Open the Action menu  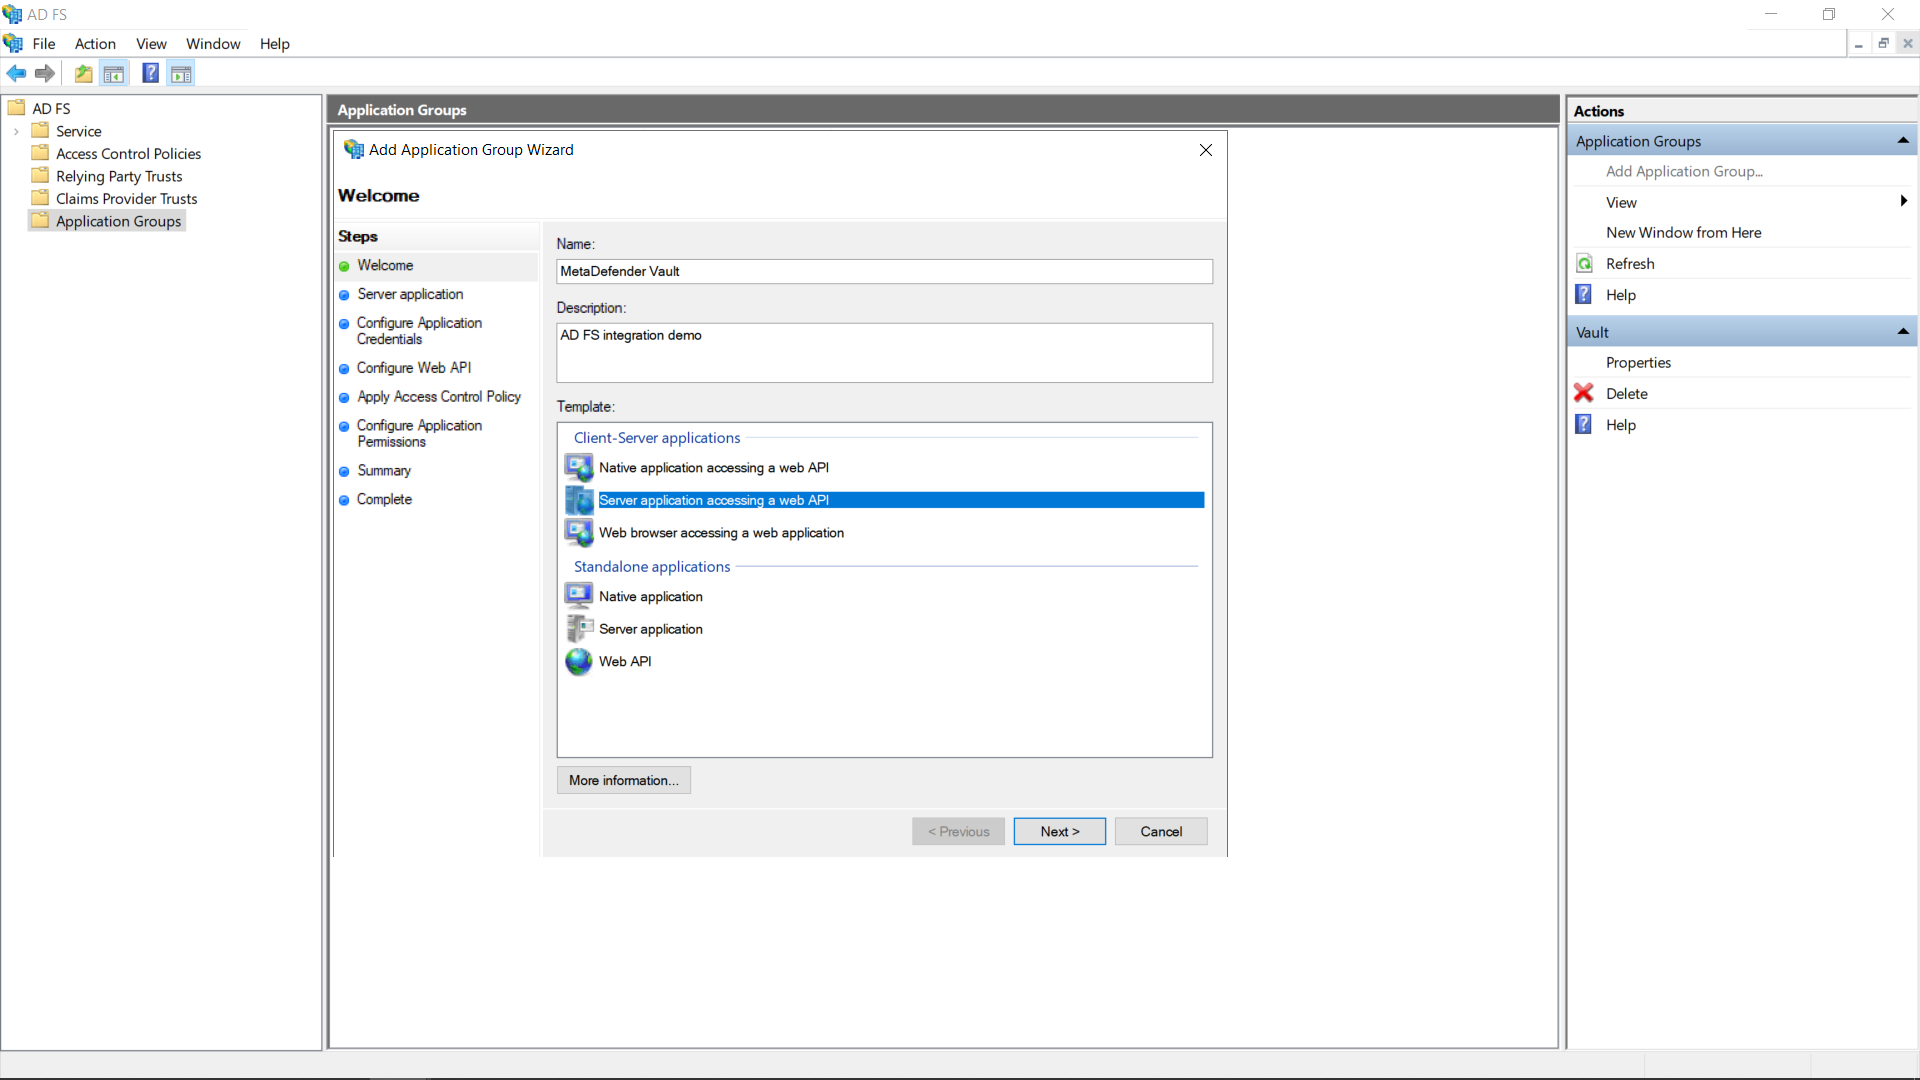click(95, 44)
